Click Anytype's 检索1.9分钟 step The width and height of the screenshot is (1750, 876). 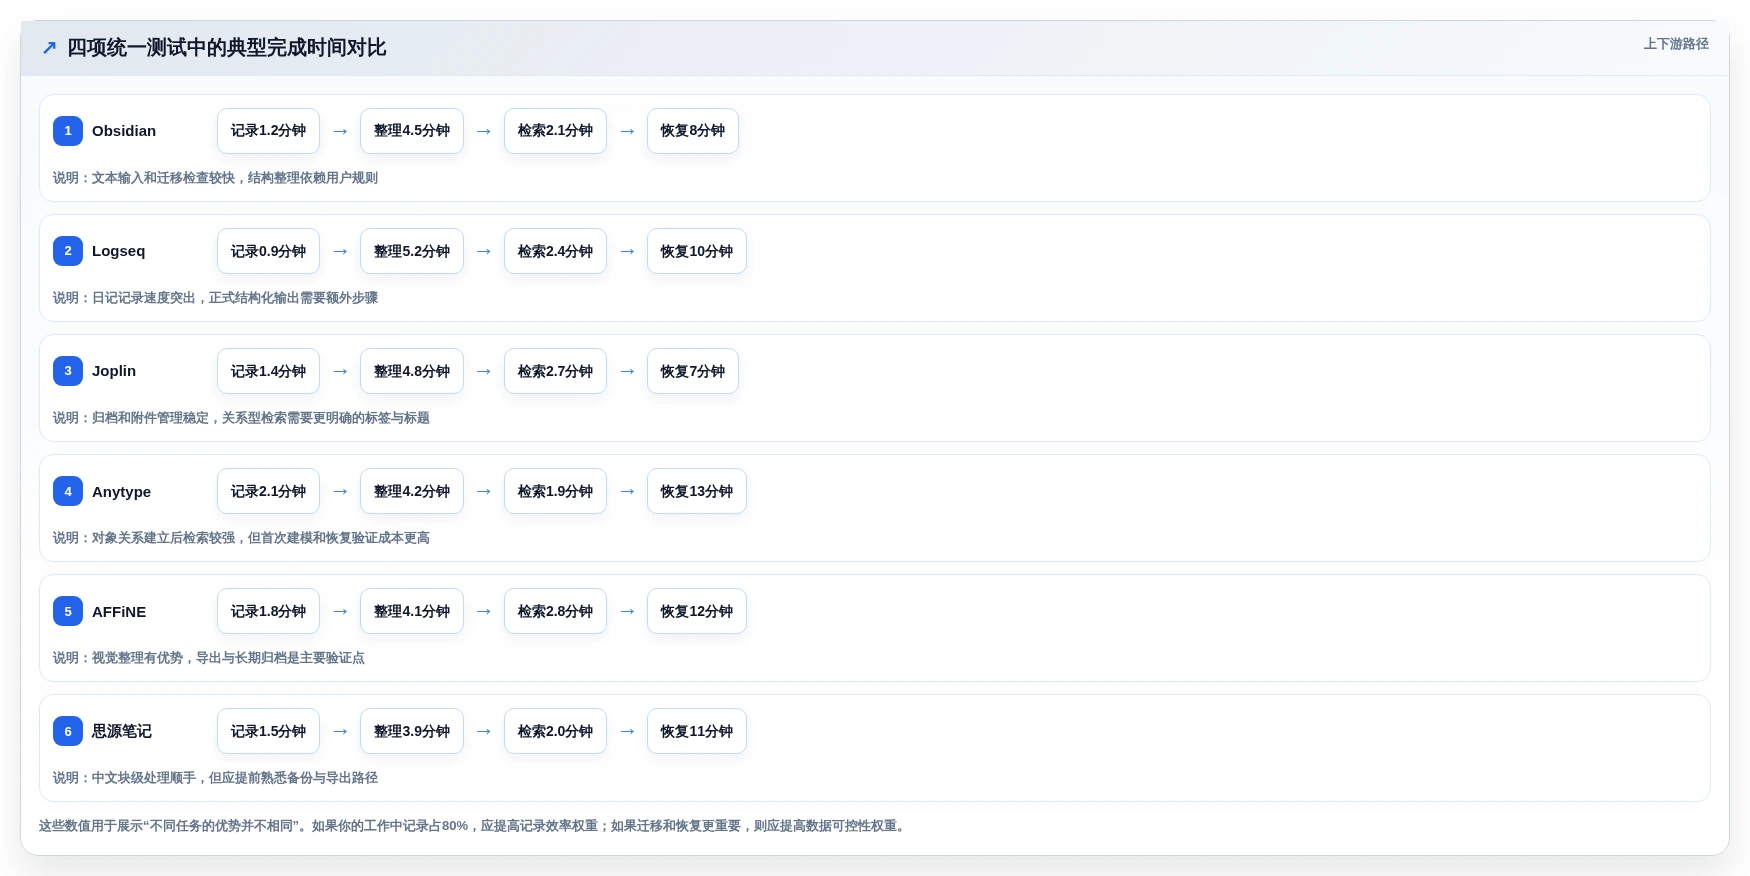(555, 491)
